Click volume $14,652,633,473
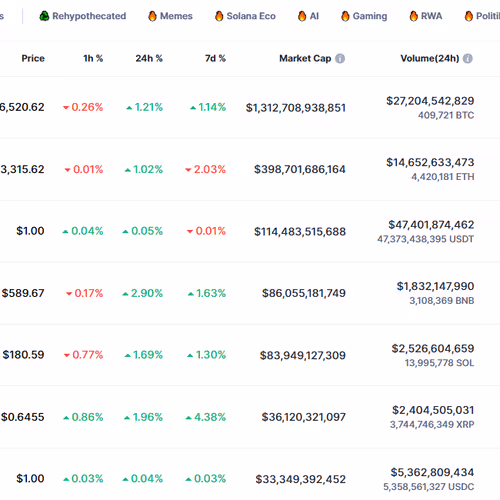Screen dimensions: 500x500 click(x=430, y=162)
